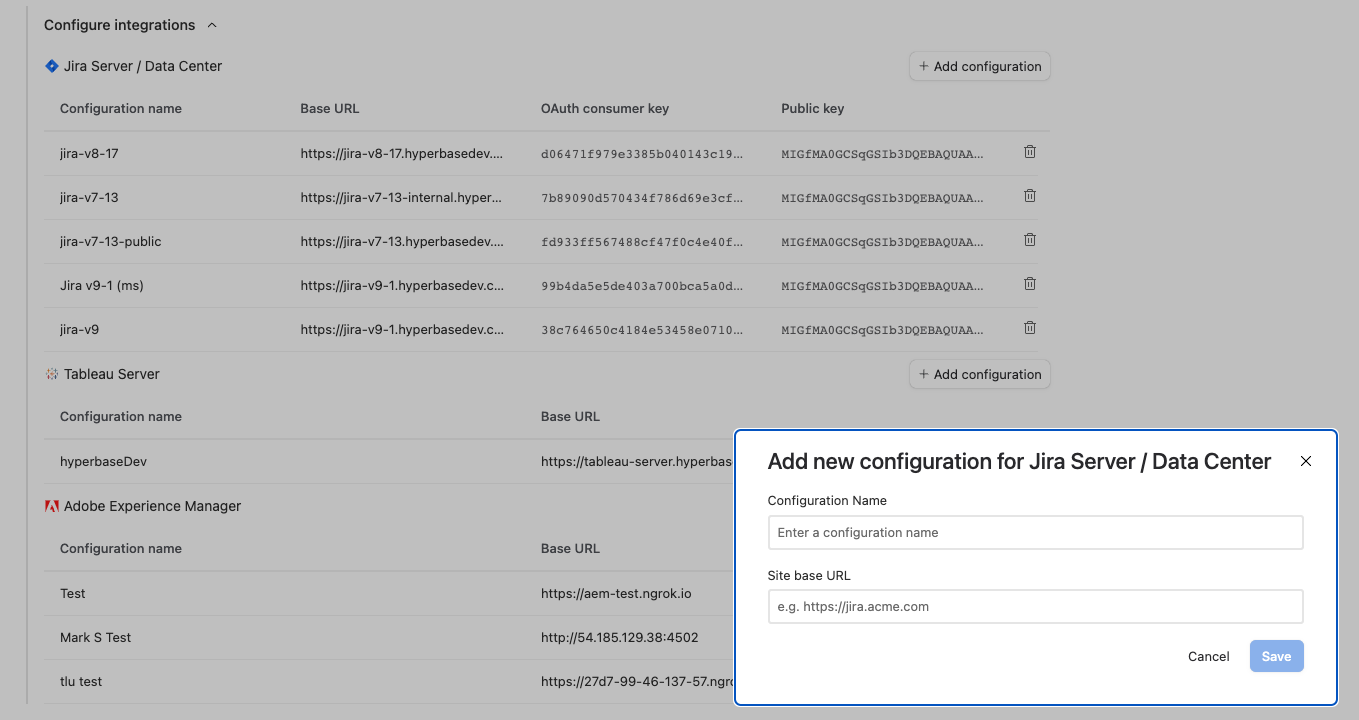This screenshot has width=1359, height=720.
Task: Click OAuth consumer key 99b4da5e5de403a7...
Action: [x=643, y=286]
